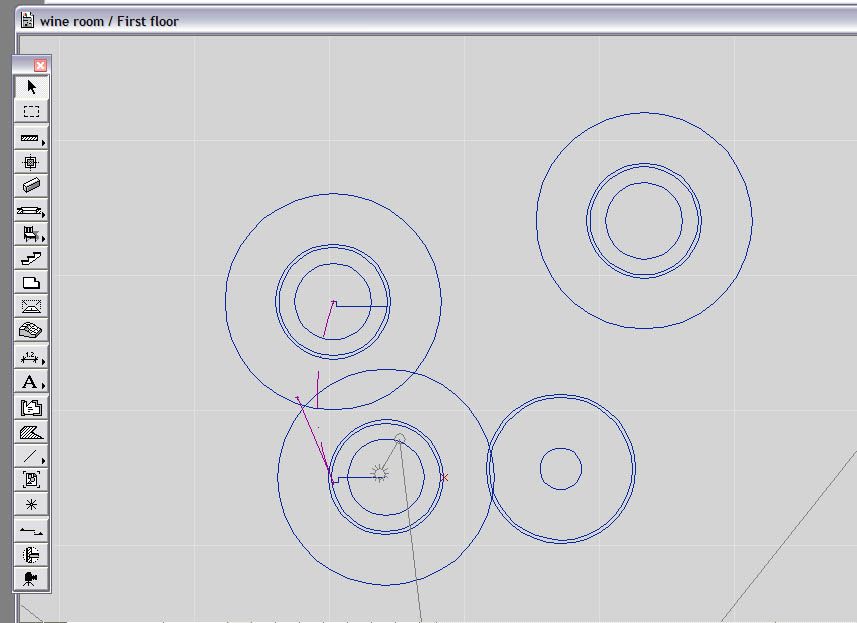The height and width of the screenshot is (623, 857).
Task: Select the Line drawing tool
Action: [x=31, y=456]
